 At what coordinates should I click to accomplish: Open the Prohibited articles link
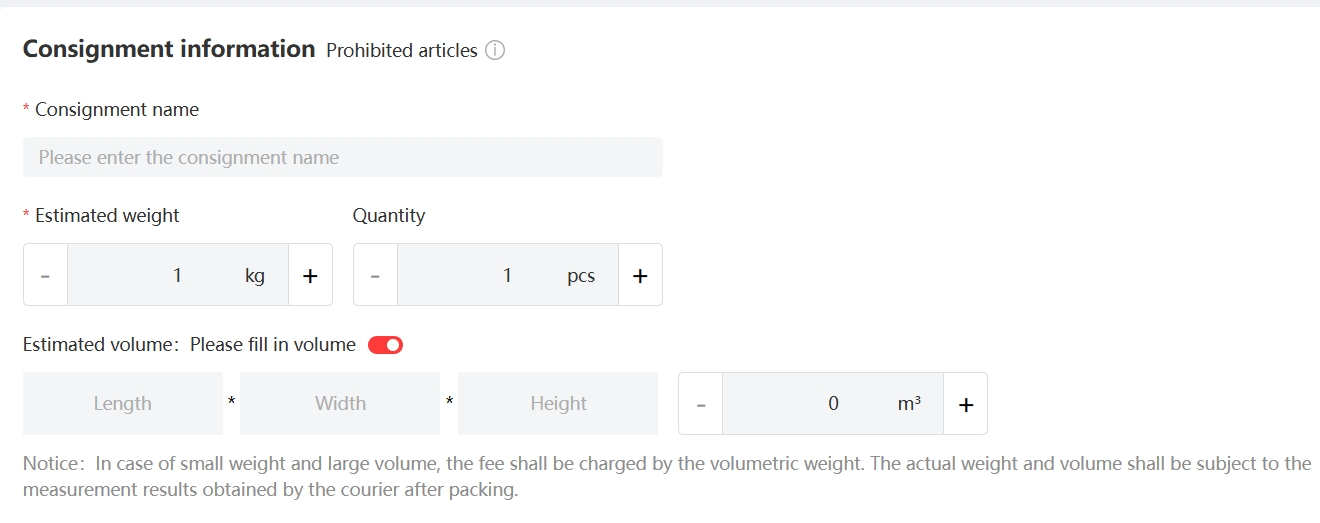pyautogui.click(x=402, y=50)
